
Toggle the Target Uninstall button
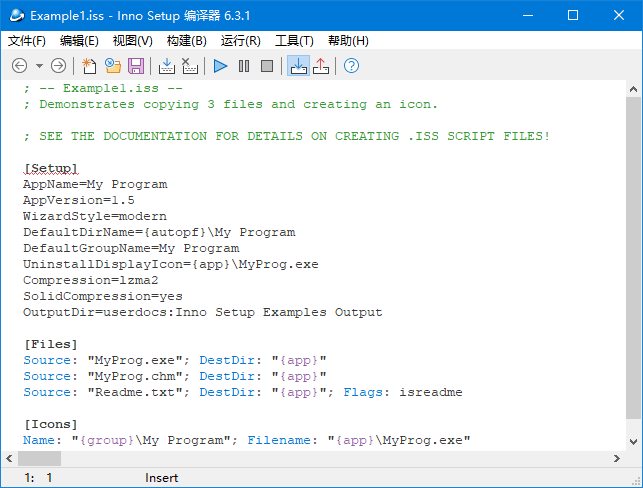pyautogui.click(x=321, y=66)
